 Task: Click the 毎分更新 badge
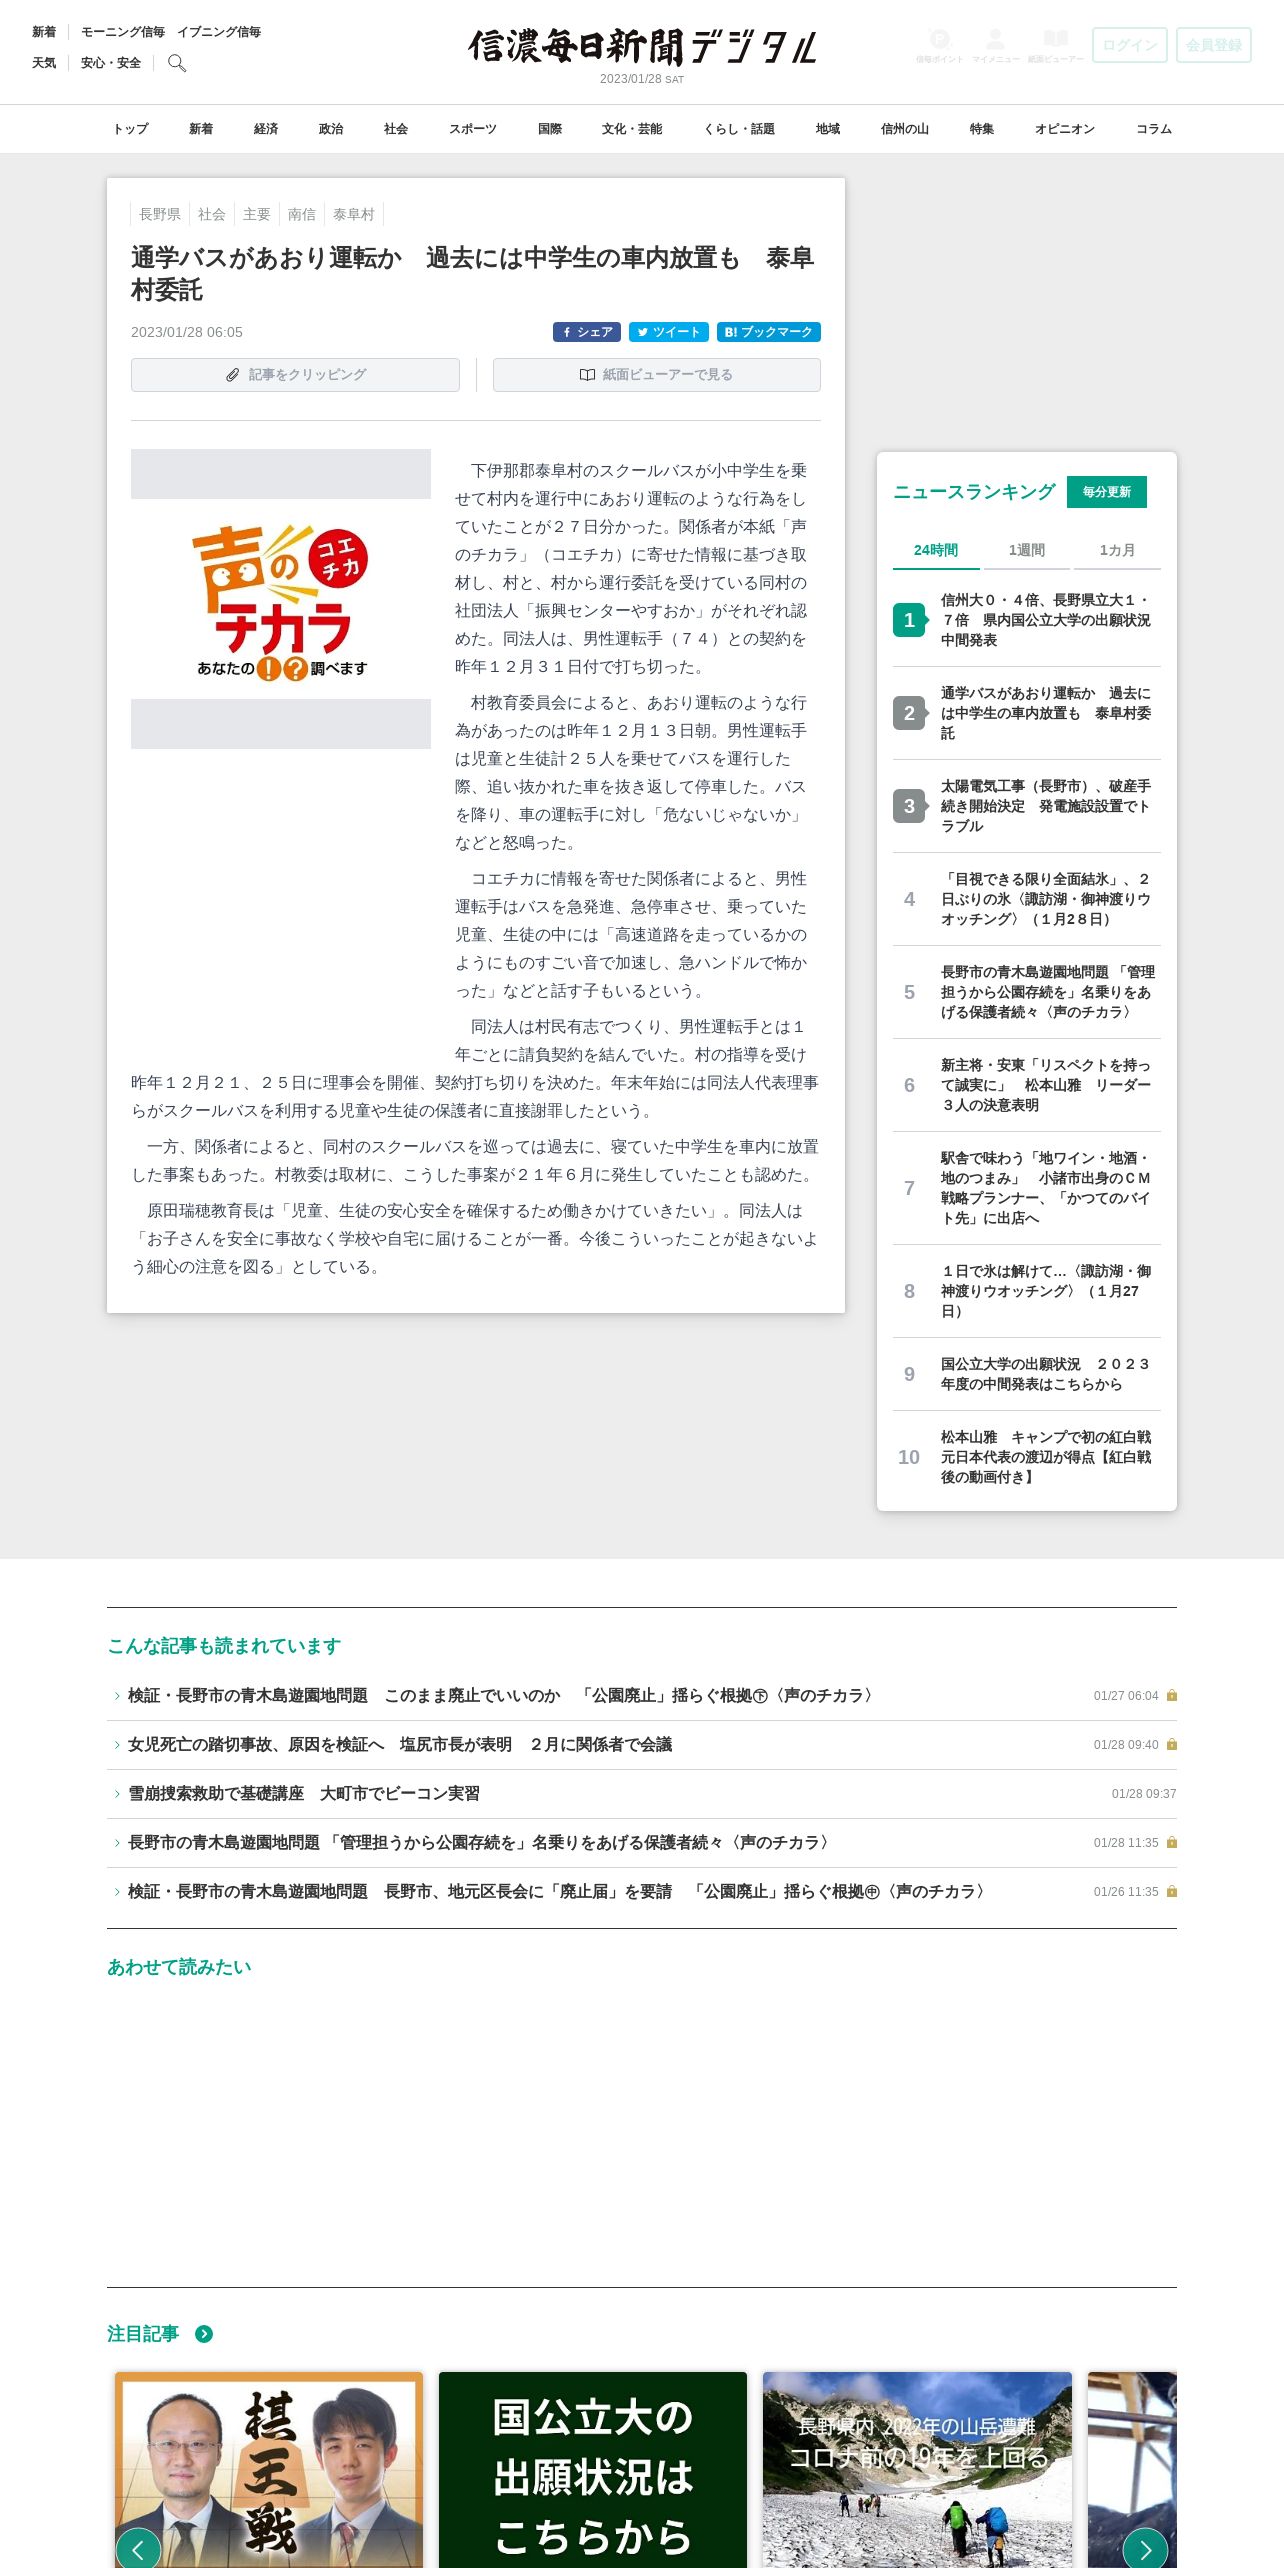[1107, 492]
